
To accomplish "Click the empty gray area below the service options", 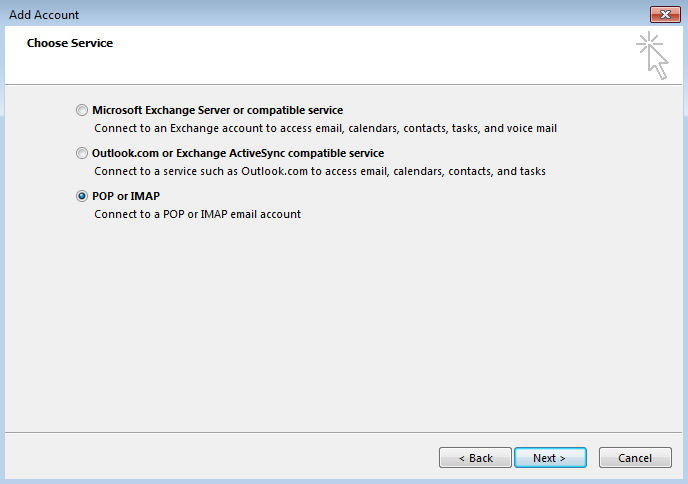I will click(344, 327).
